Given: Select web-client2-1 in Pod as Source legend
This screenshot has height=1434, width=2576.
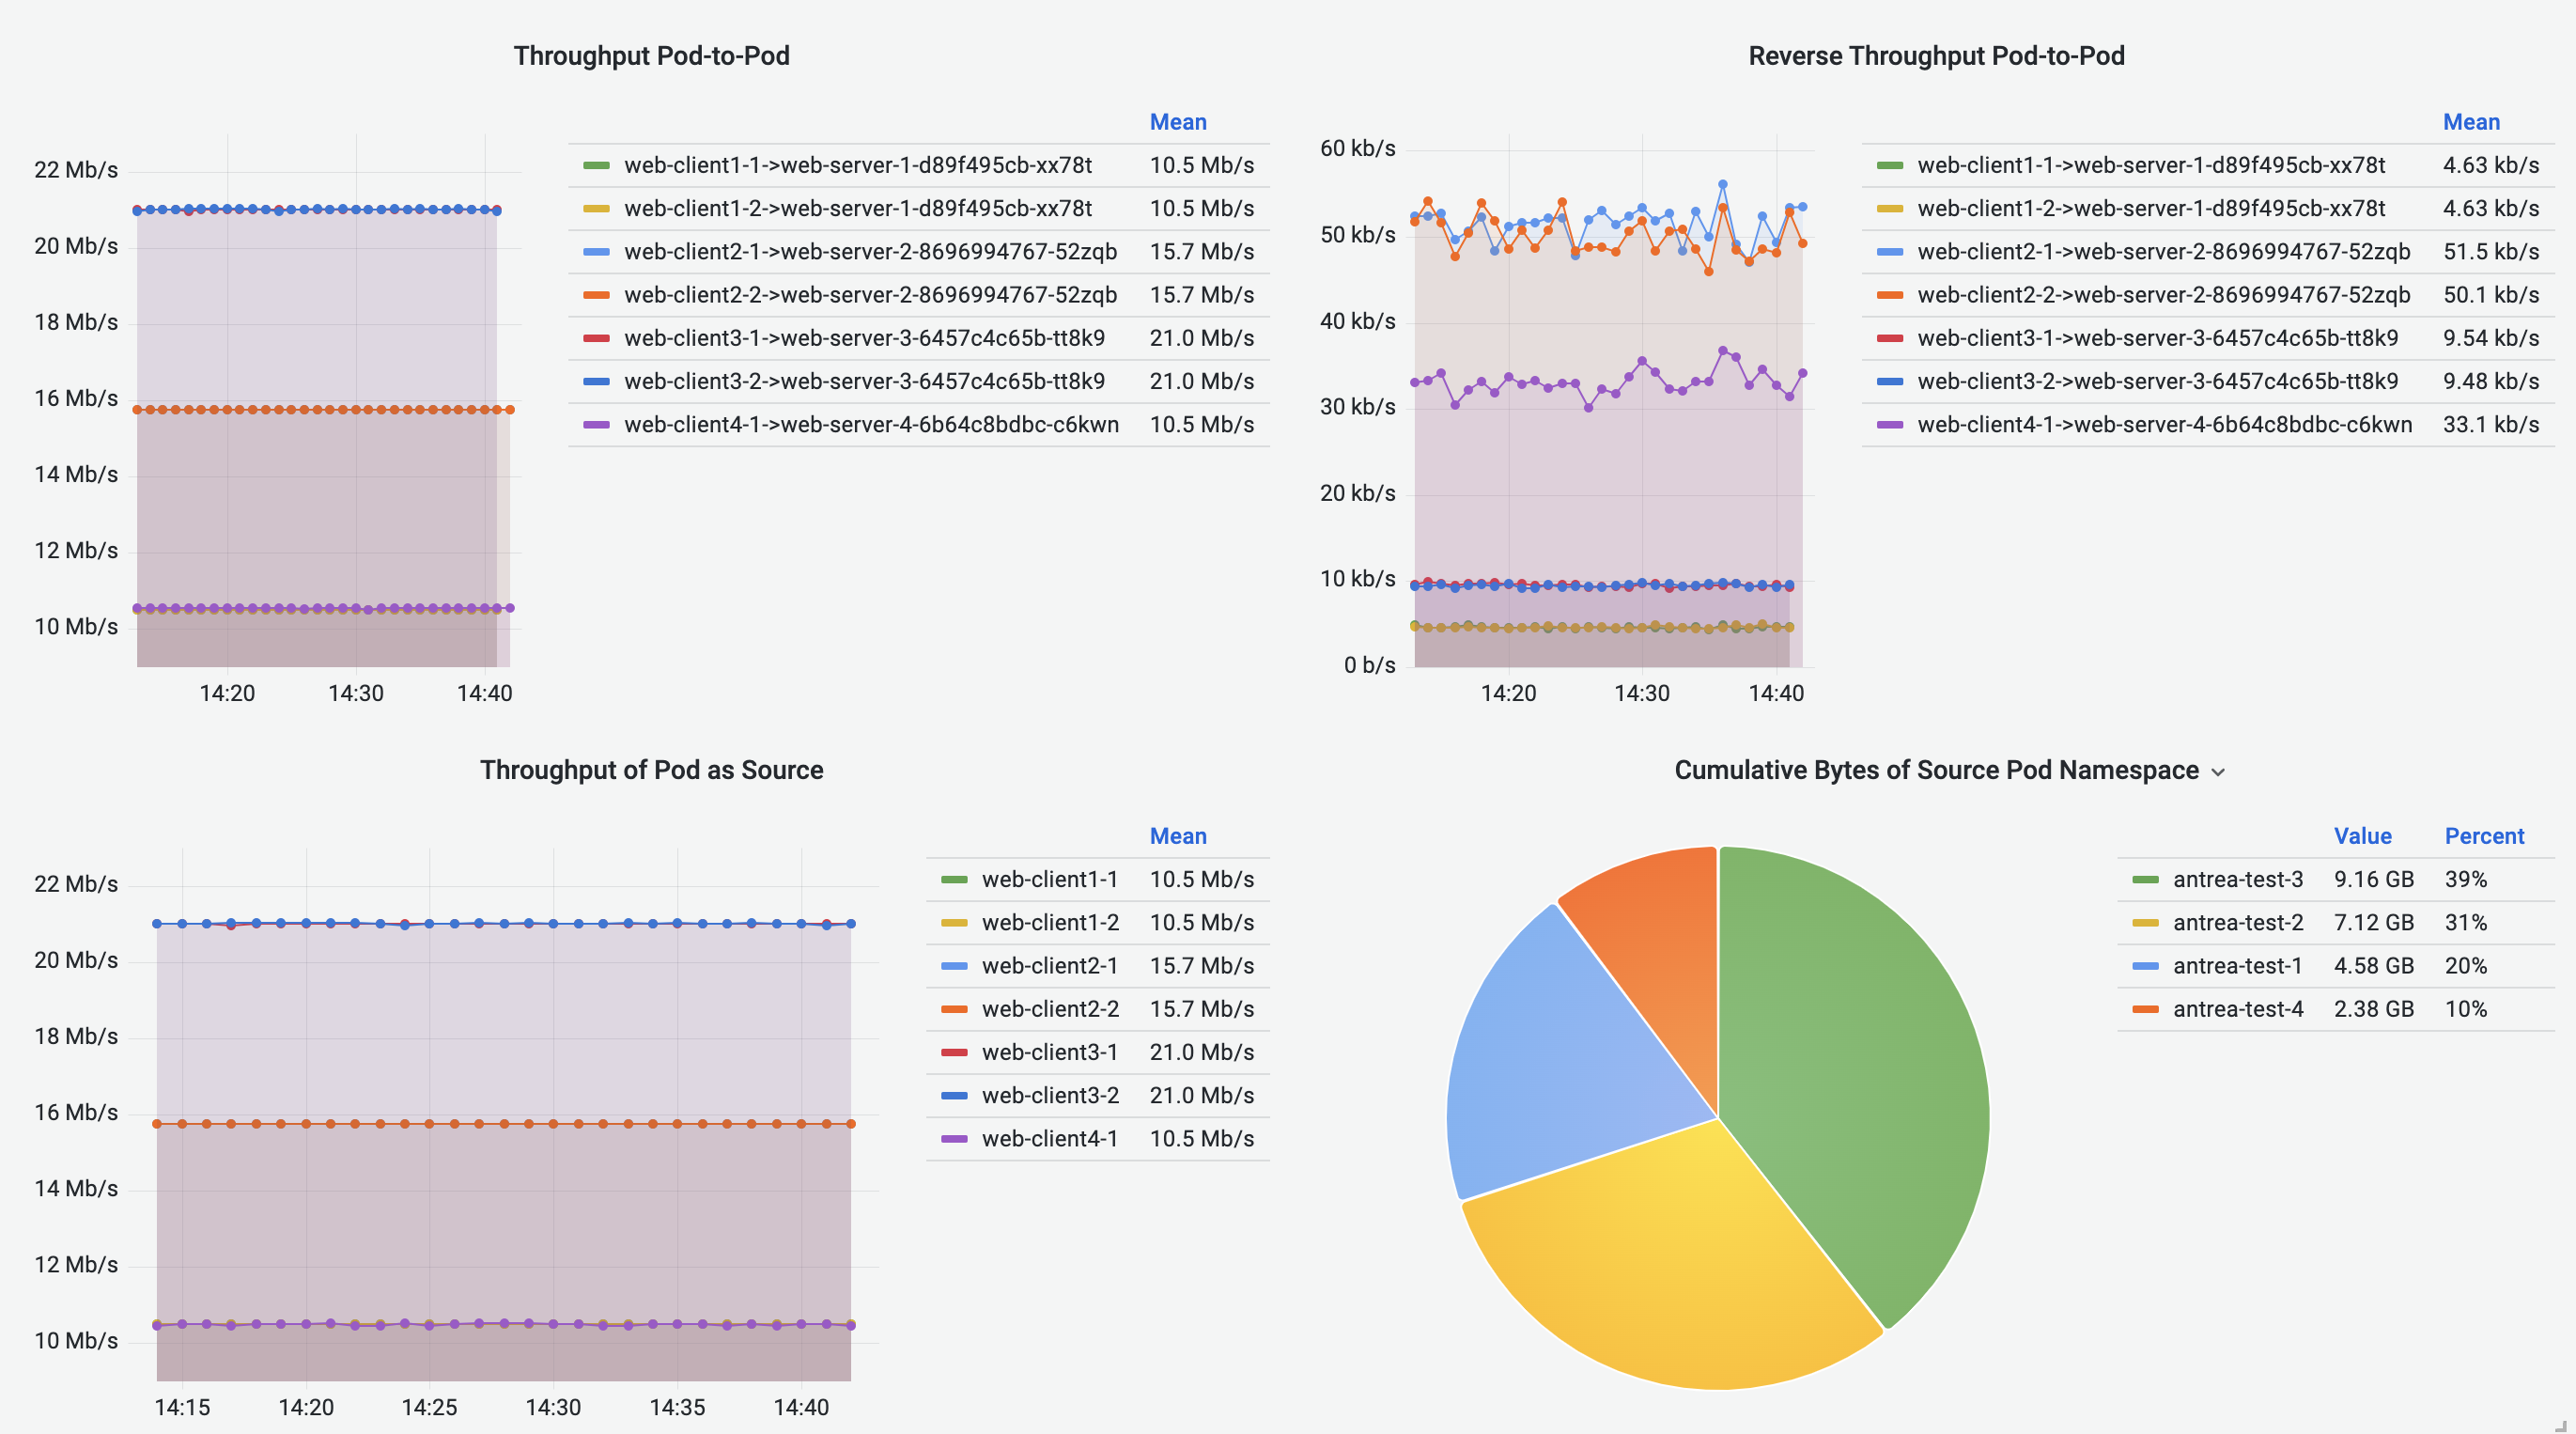Looking at the screenshot, I should (x=1050, y=965).
